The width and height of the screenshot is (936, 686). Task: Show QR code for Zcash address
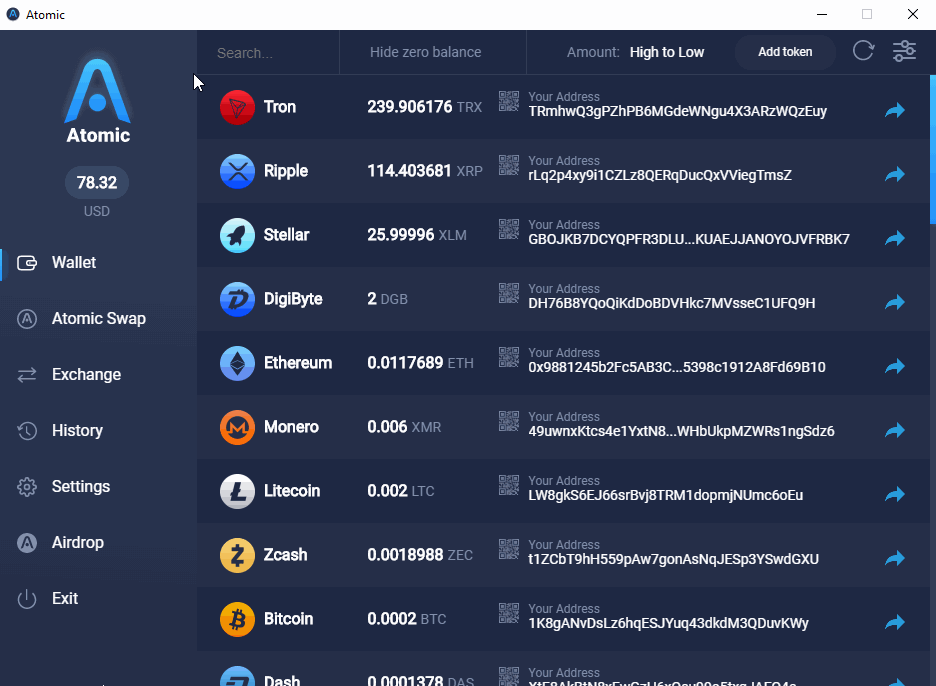click(x=509, y=549)
